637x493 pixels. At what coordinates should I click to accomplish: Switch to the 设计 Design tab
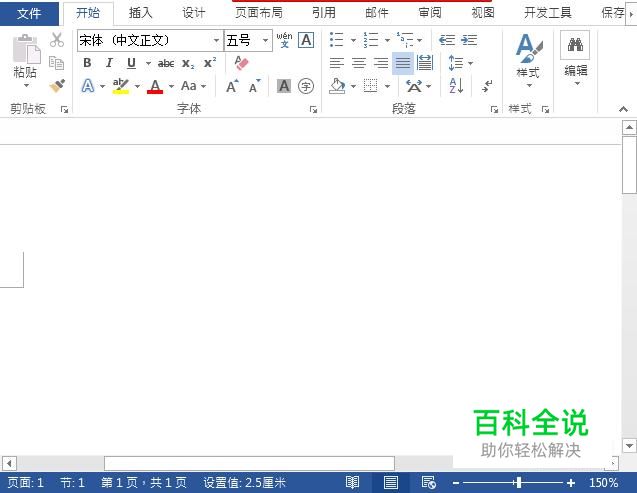coord(193,13)
